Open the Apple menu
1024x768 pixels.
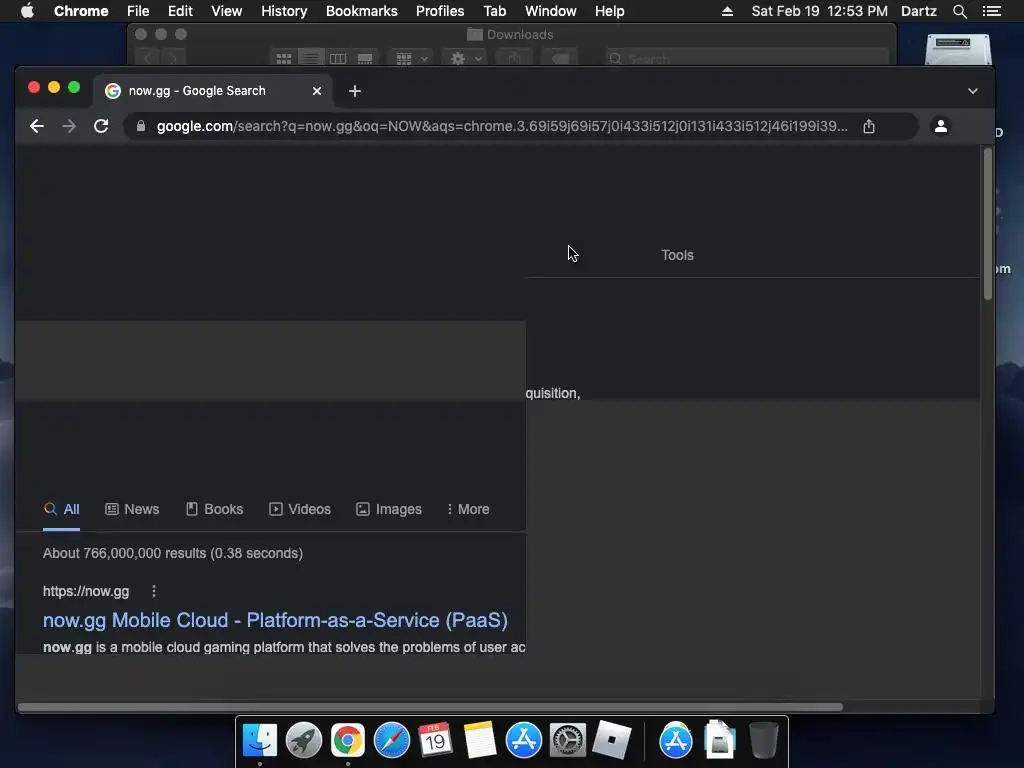[x=27, y=11]
